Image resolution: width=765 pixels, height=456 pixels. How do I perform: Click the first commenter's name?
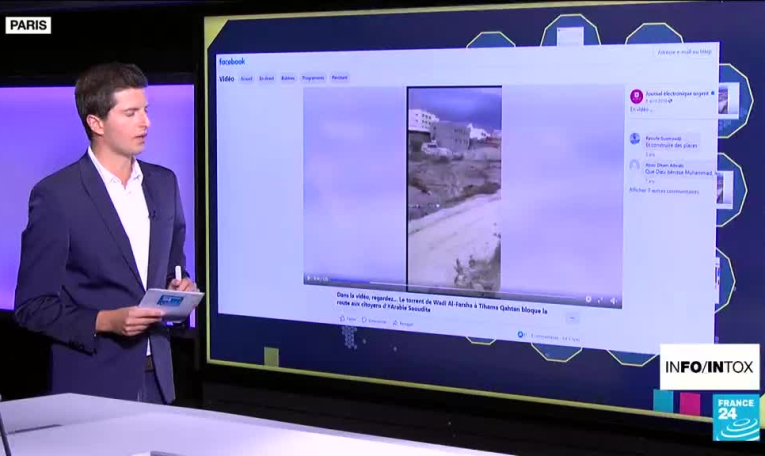pos(664,139)
